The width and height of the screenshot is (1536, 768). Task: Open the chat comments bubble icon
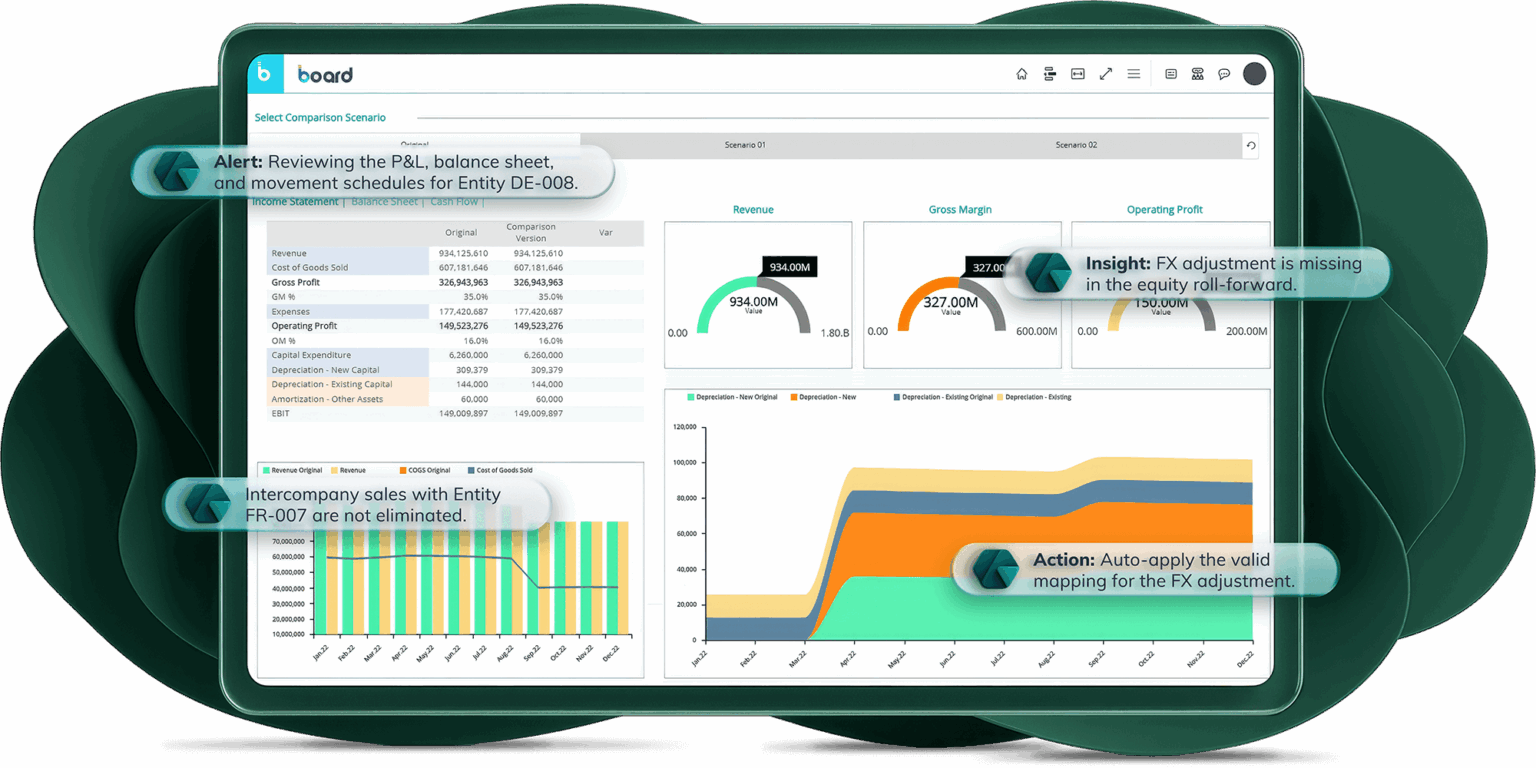[1224, 73]
